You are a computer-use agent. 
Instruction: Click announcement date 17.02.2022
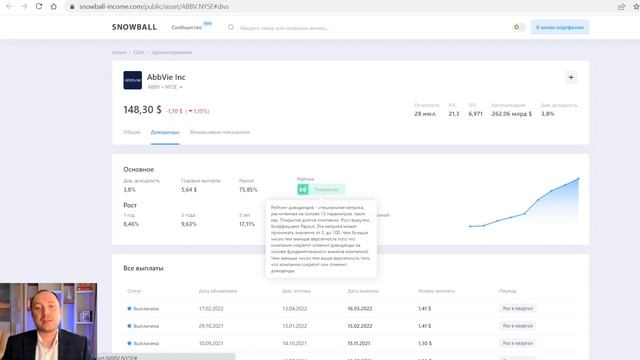(211, 309)
